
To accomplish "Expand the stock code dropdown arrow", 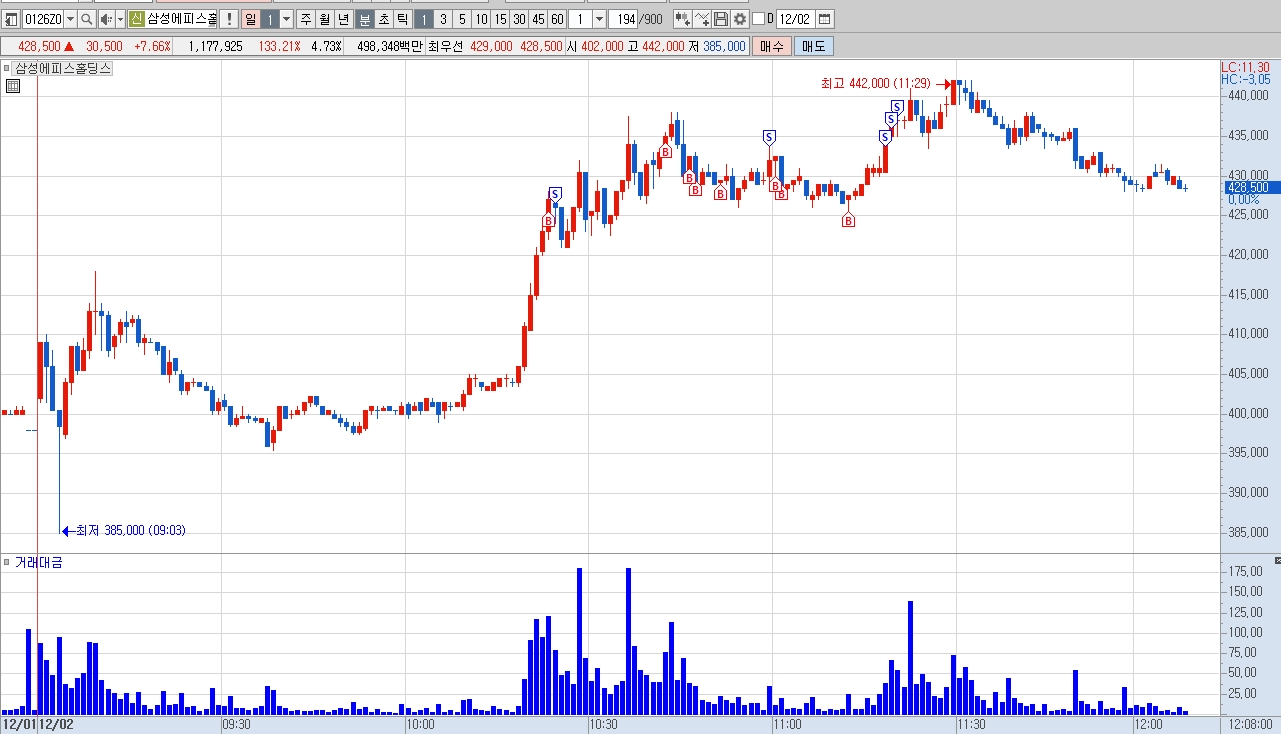I will pyautogui.click(x=70, y=19).
